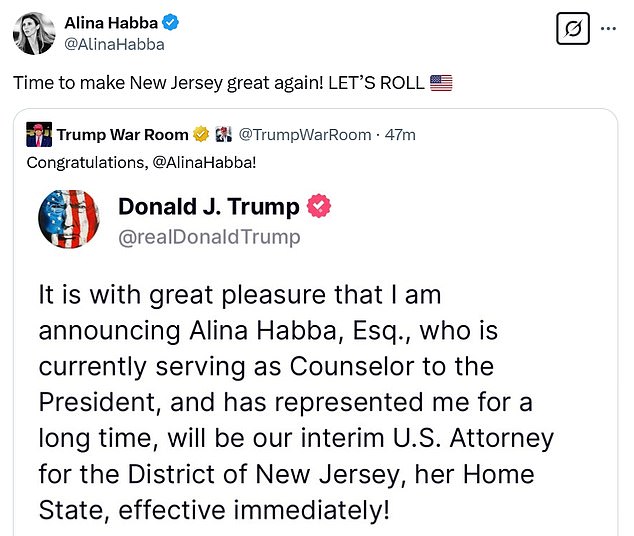Open Alina Habba's profile photo
Viewport: 634px width, 536px height.
coord(32,33)
